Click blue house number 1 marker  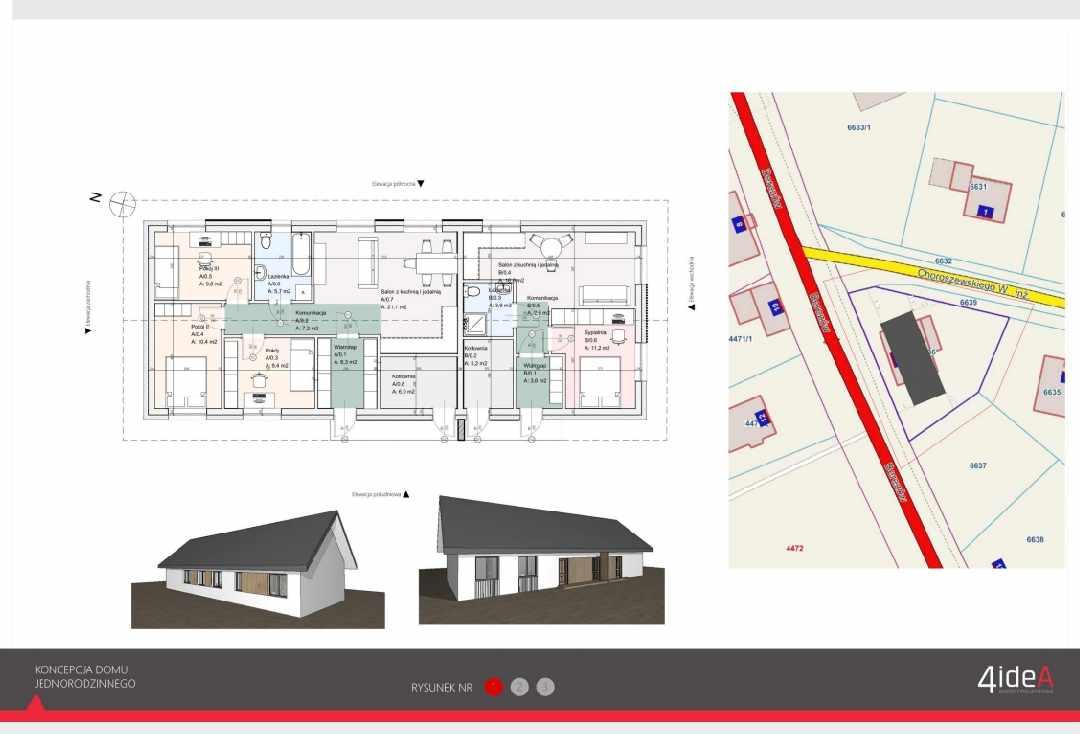coord(985,212)
